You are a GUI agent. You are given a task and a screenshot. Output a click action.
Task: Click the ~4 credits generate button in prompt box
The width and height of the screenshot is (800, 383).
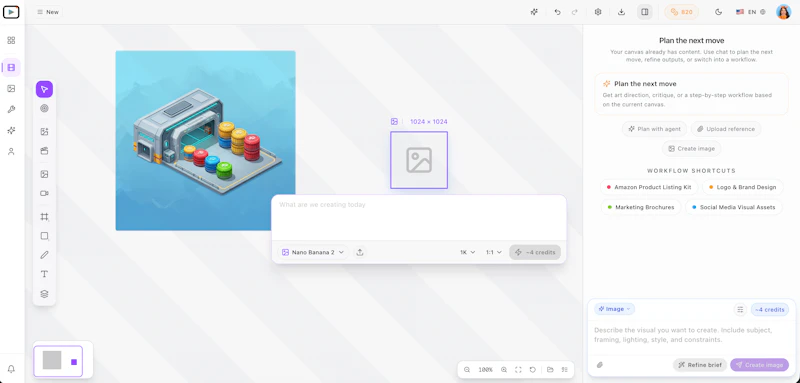tap(535, 252)
